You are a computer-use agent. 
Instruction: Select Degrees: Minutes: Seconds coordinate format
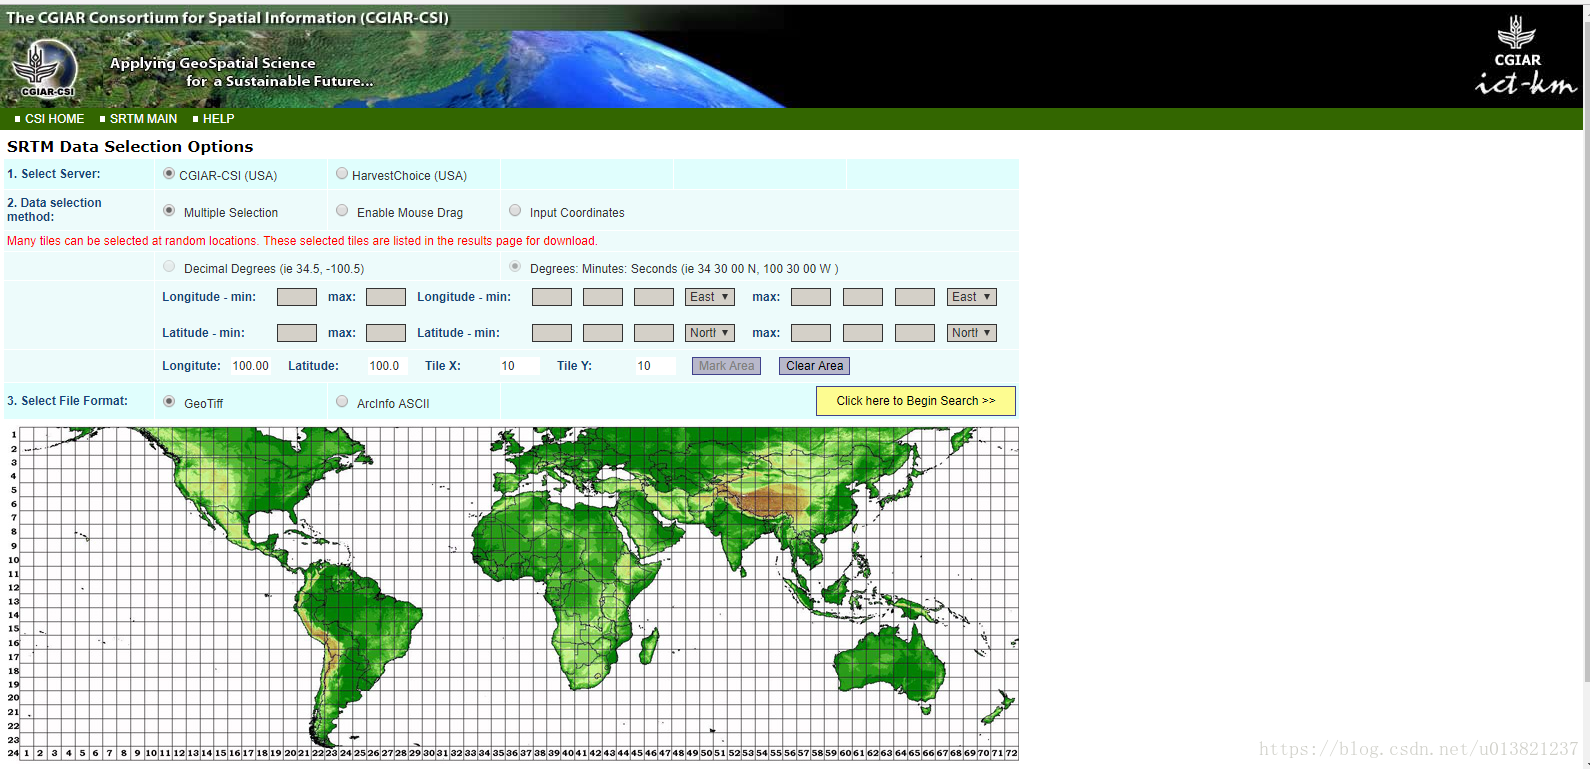point(515,267)
